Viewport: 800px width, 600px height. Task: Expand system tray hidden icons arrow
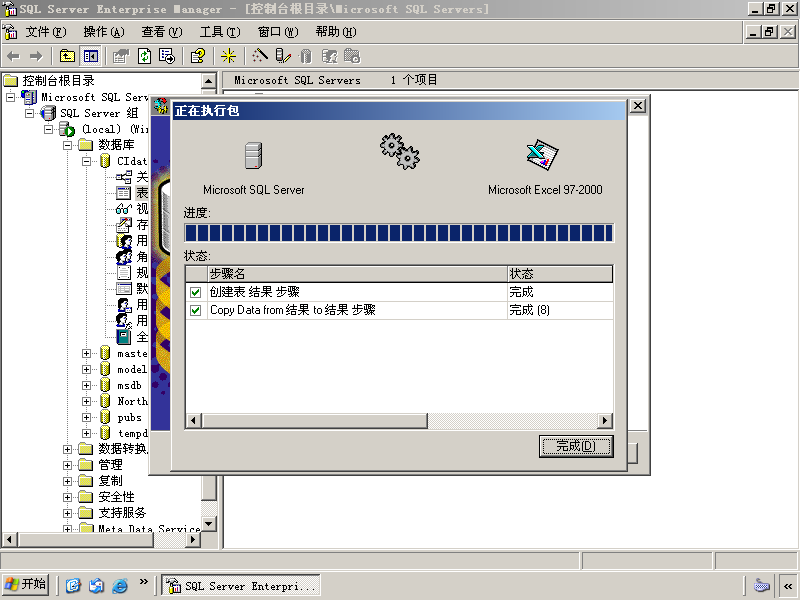788,586
